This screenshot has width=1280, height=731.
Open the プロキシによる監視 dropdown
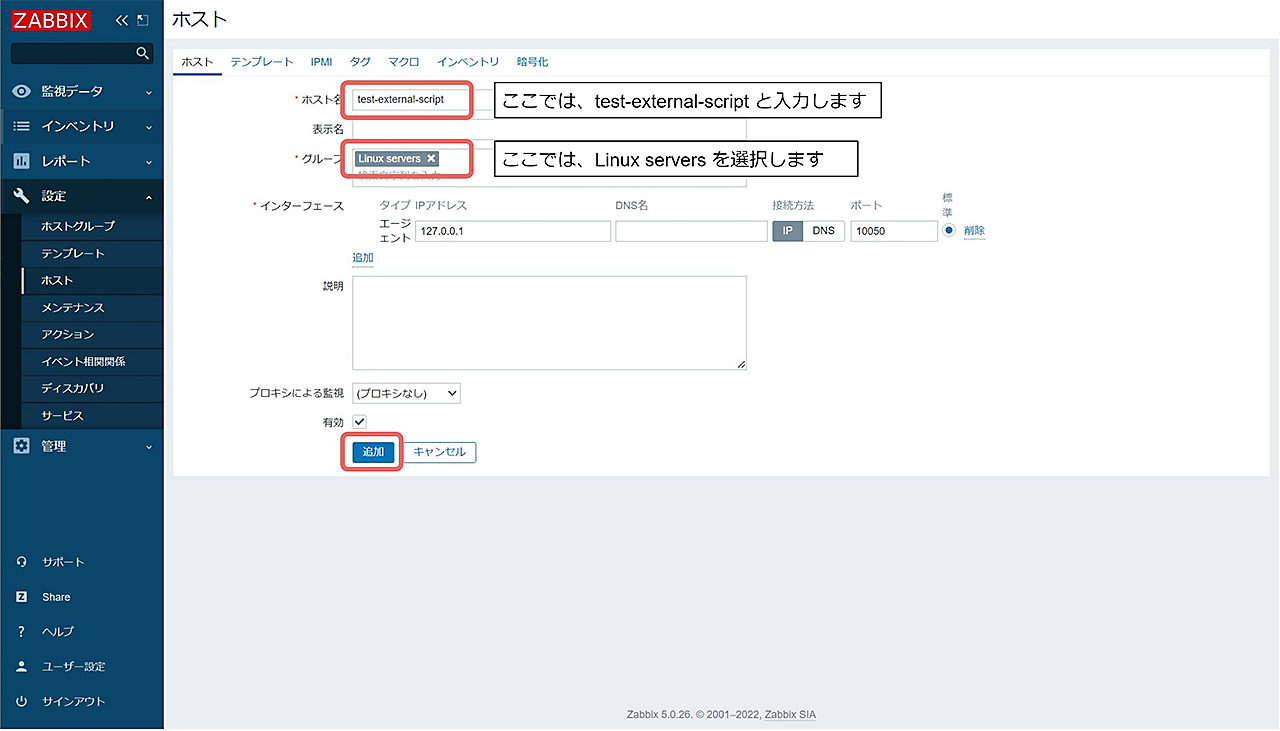pyautogui.click(x=405, y=392)
